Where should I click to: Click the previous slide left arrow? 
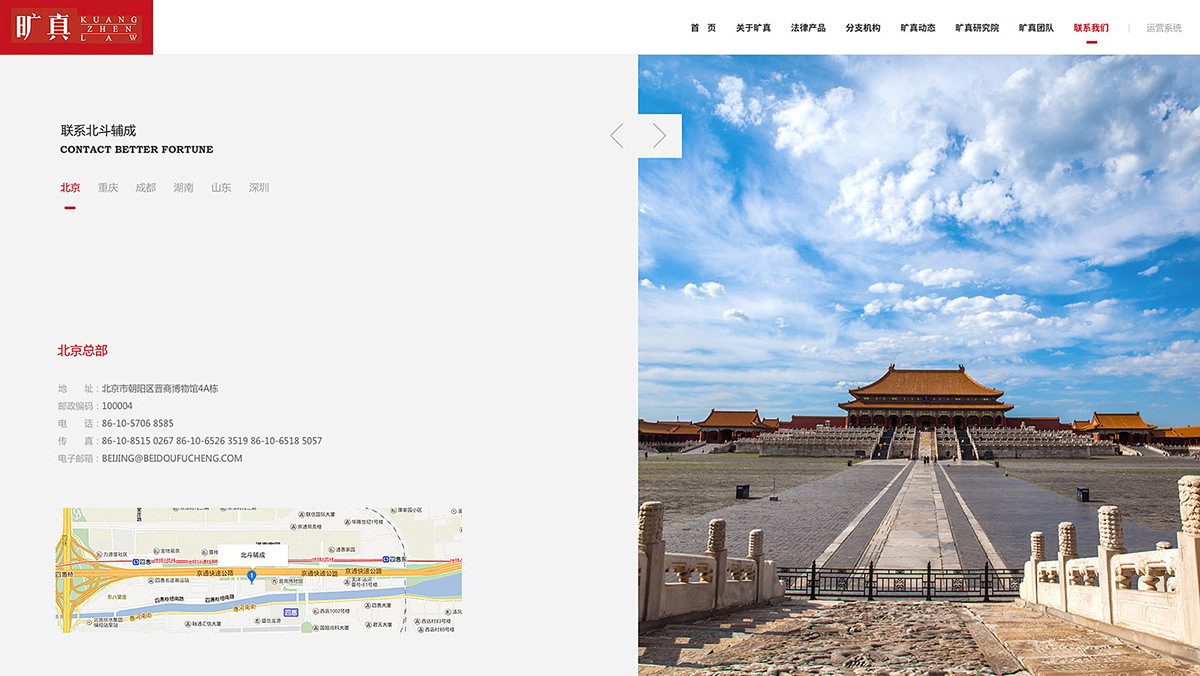click(x=617, y=136)
